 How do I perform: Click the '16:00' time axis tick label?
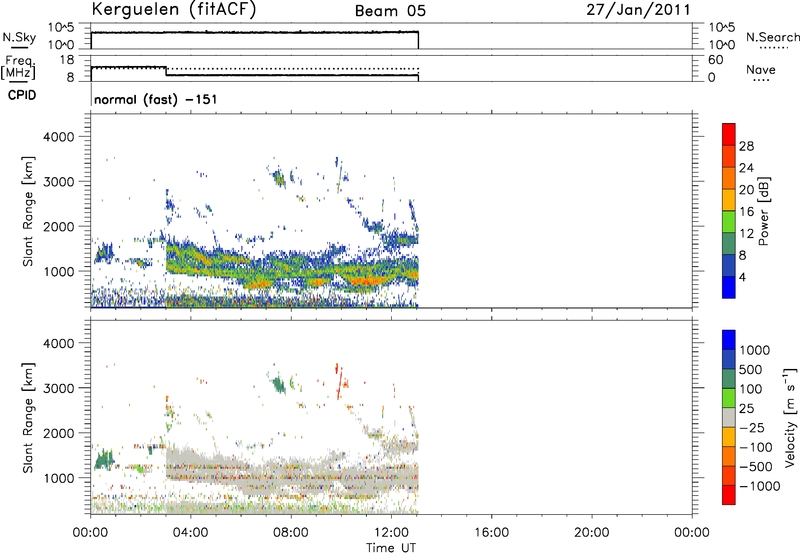click(x=491, y=533)
